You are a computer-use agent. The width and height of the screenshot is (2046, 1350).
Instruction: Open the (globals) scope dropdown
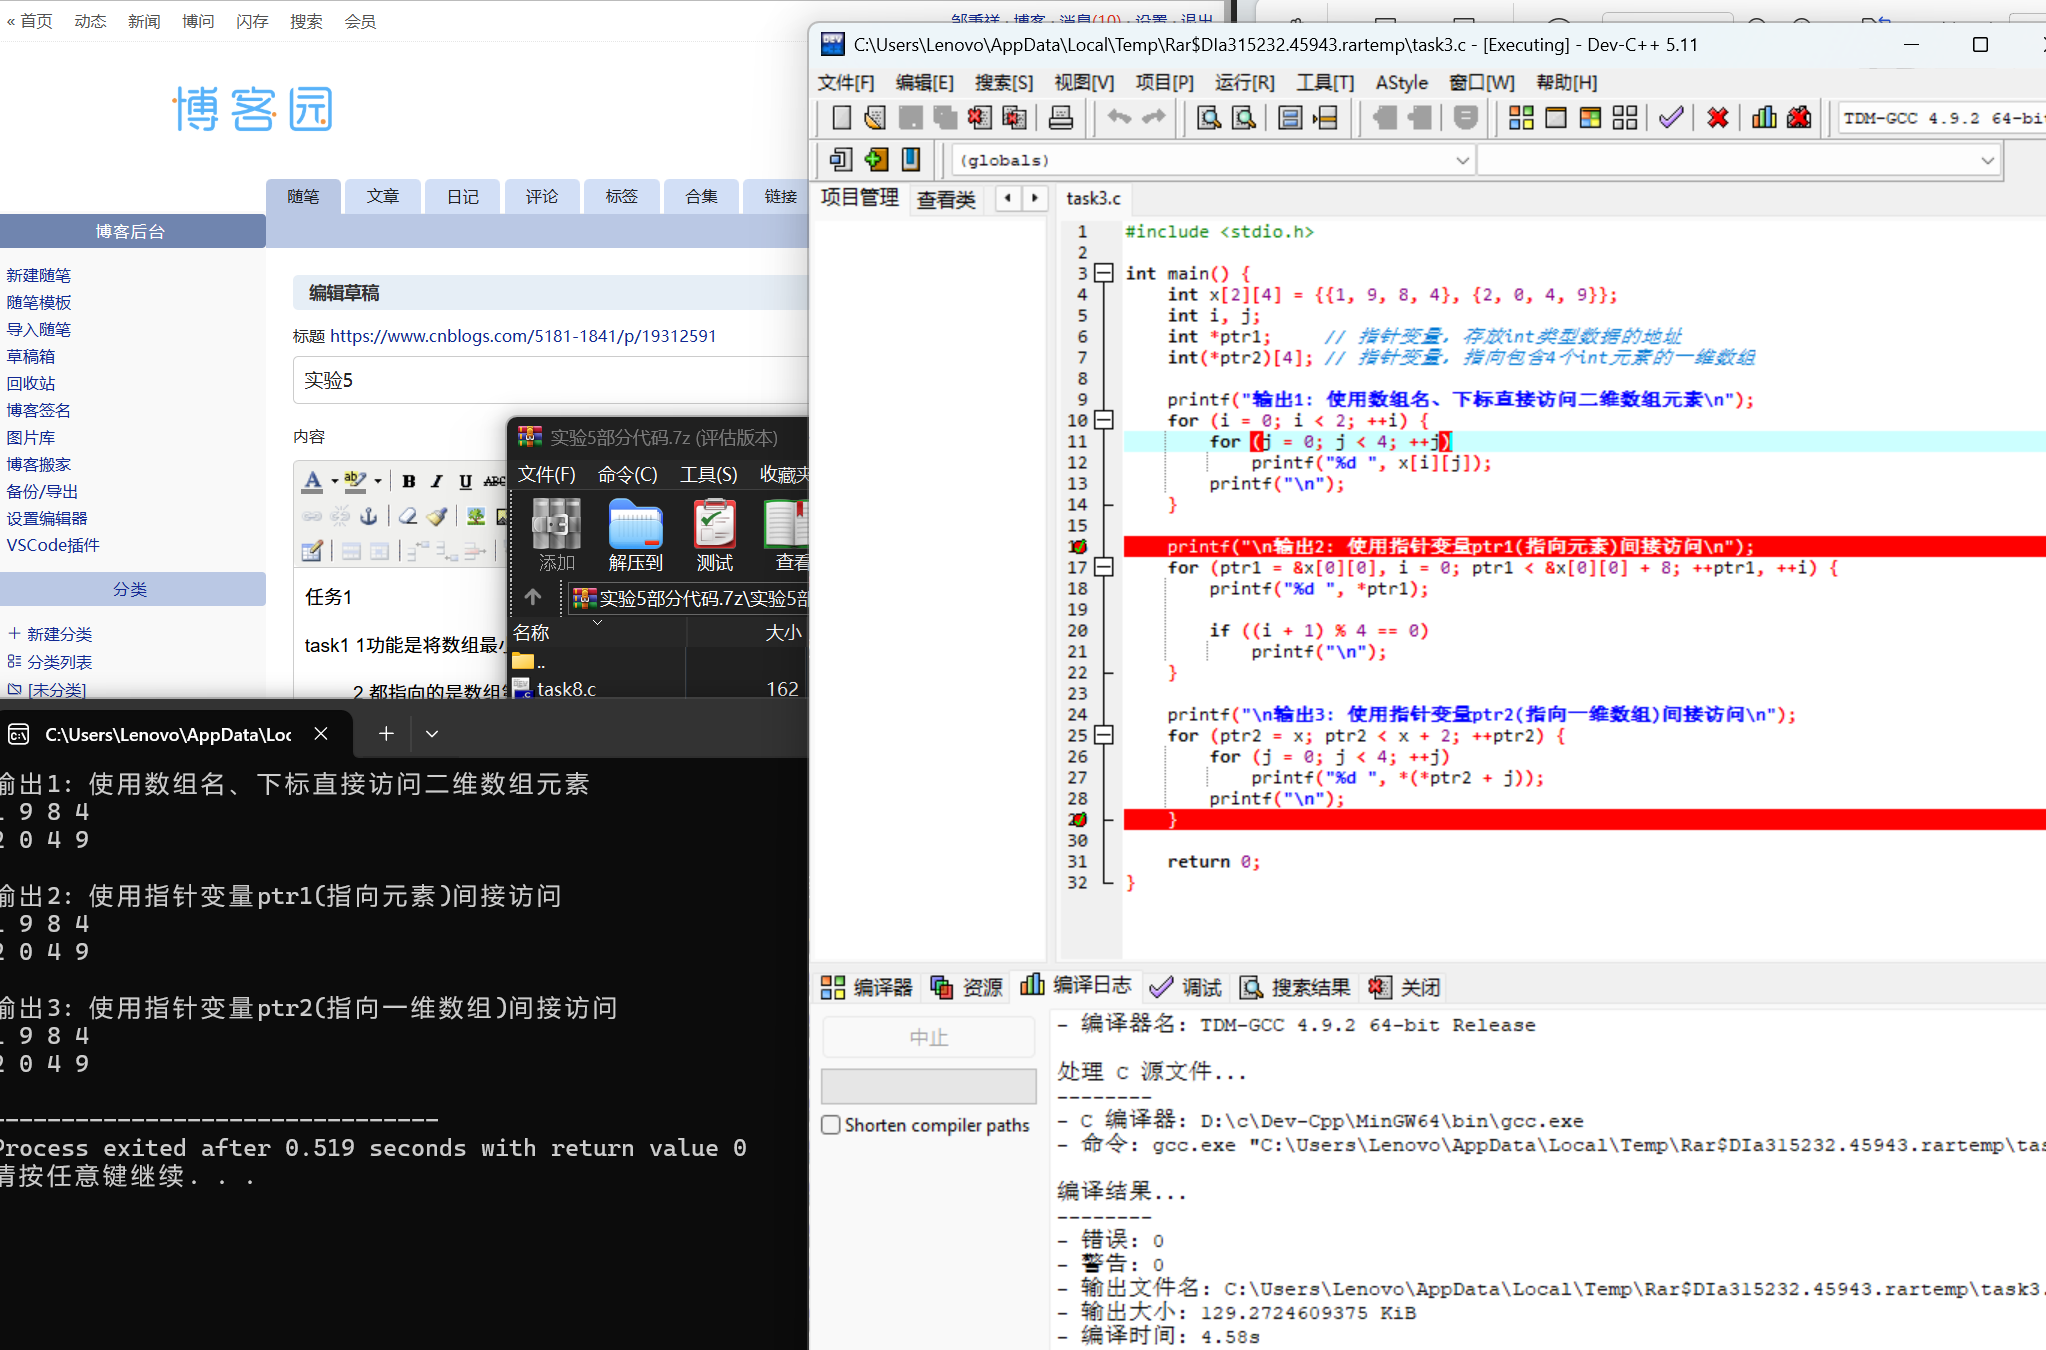(1462, 160)
